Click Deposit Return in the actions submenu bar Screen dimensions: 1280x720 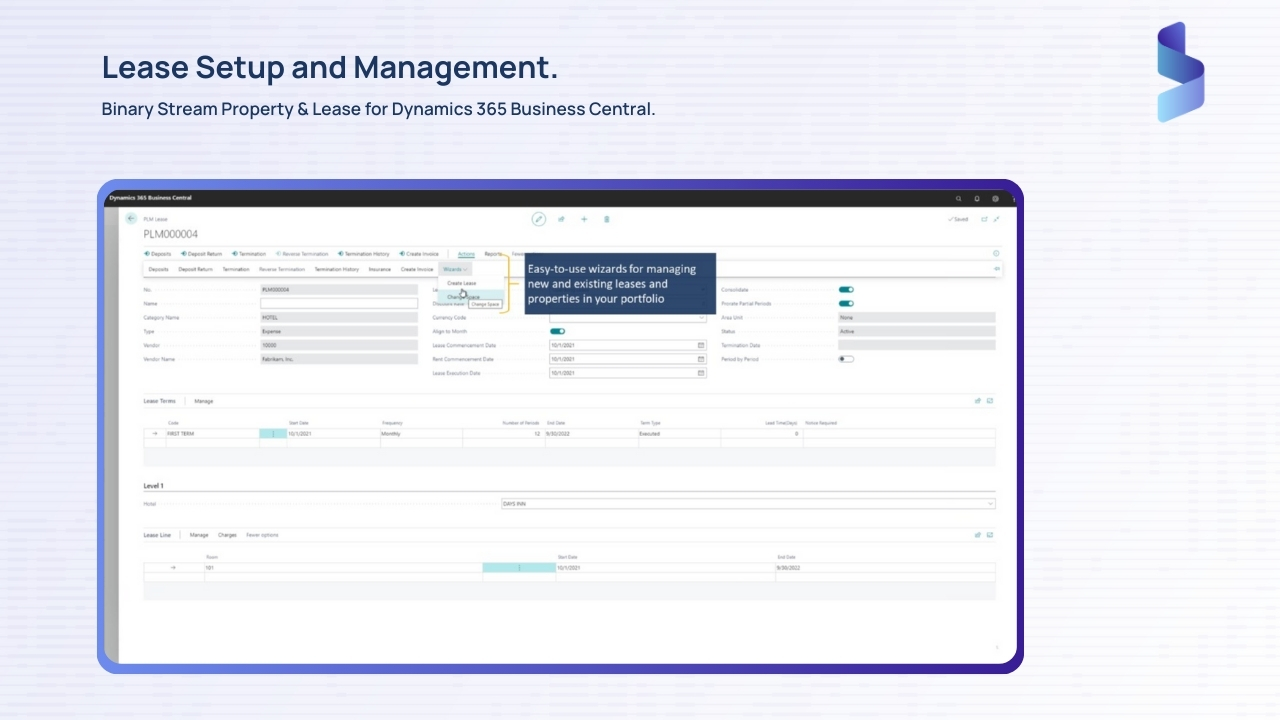tap(196, 269)
